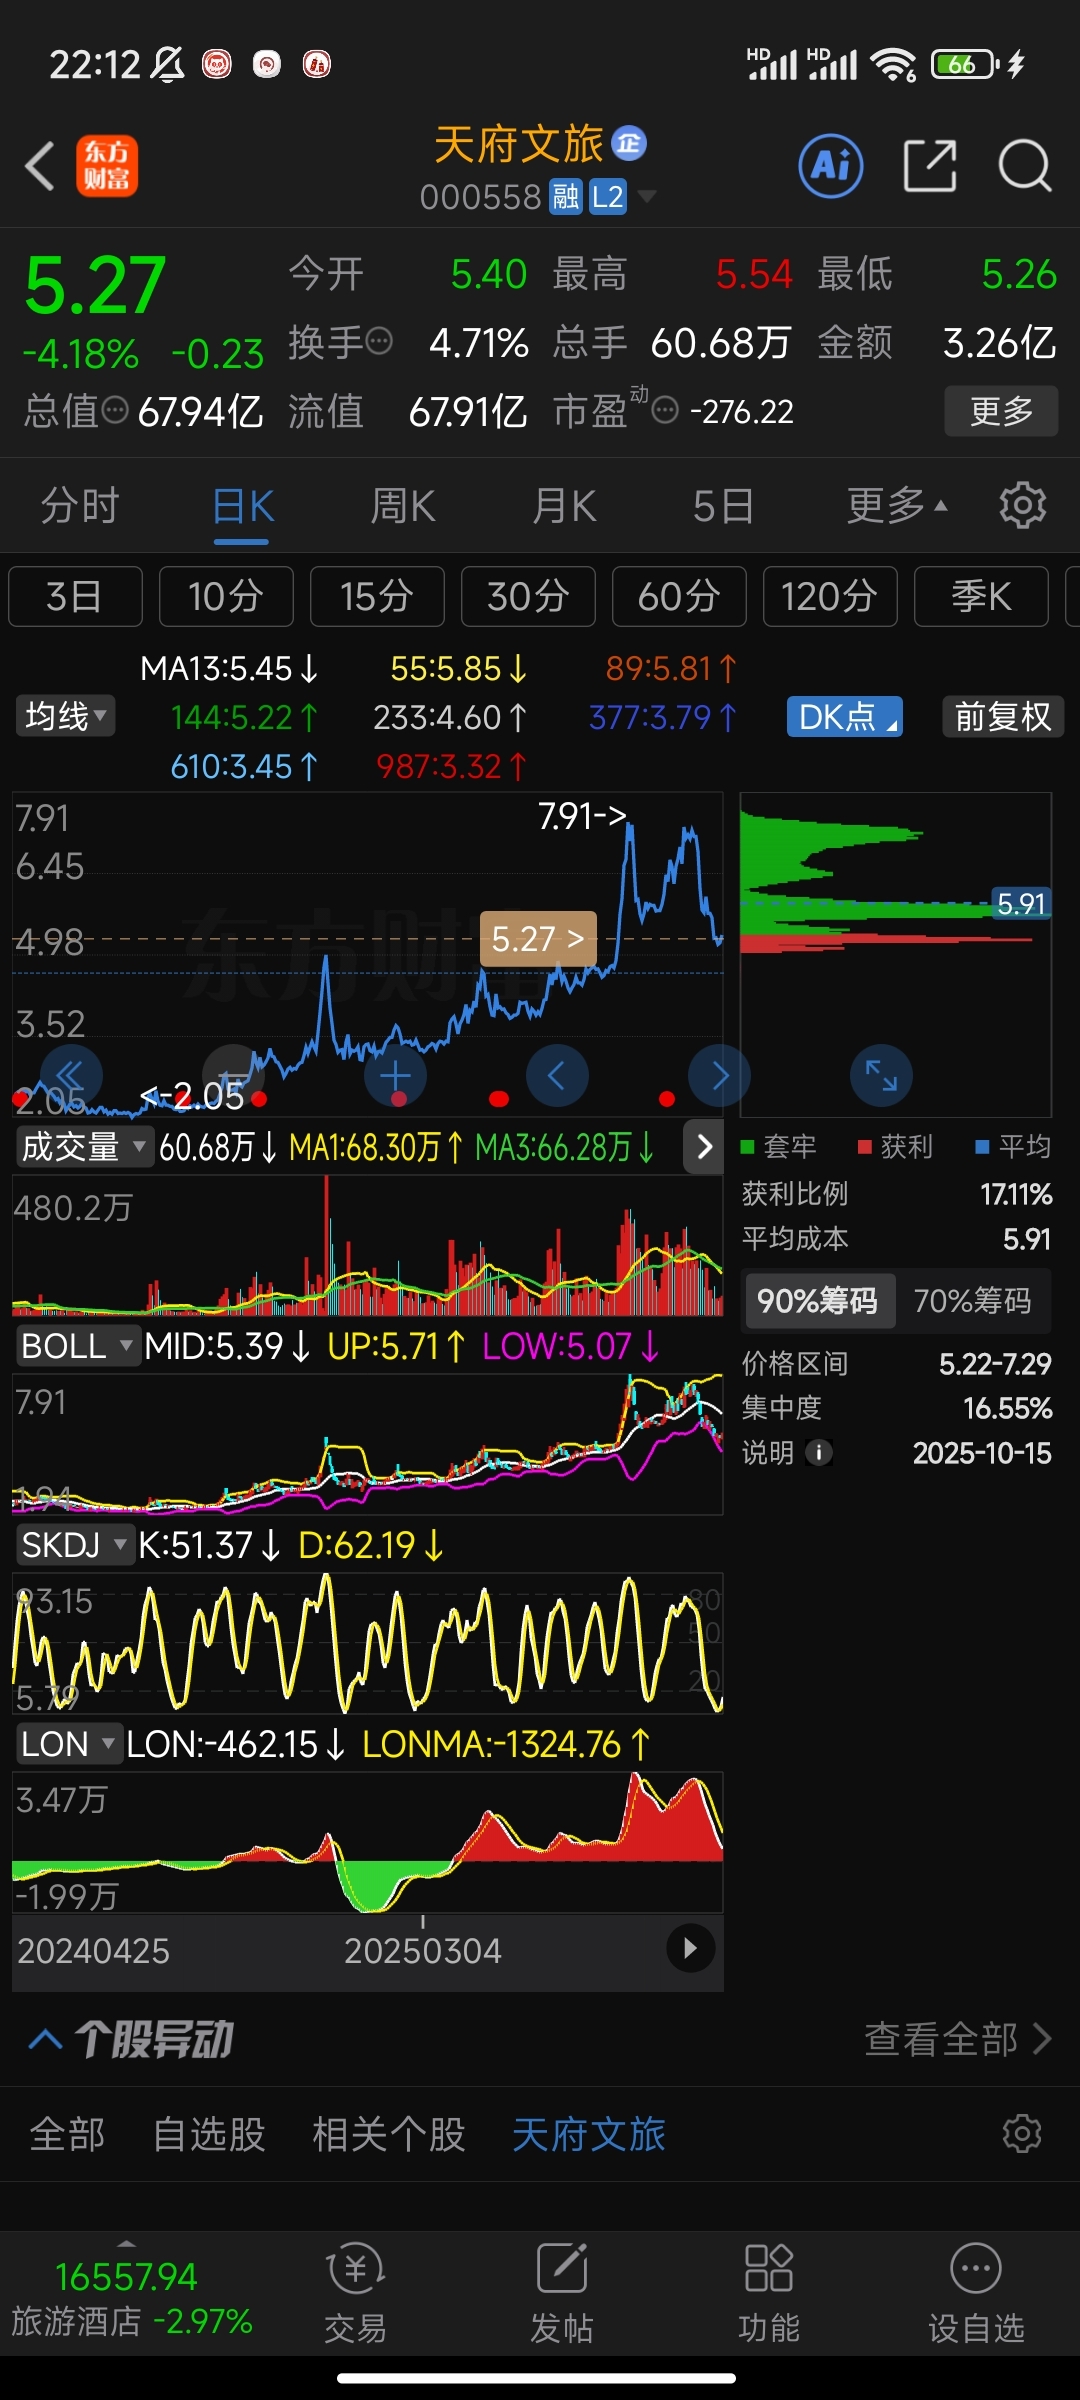Tap the enterprise badge beside 天府文旅

pyautogui.click(x=629, y=144)
